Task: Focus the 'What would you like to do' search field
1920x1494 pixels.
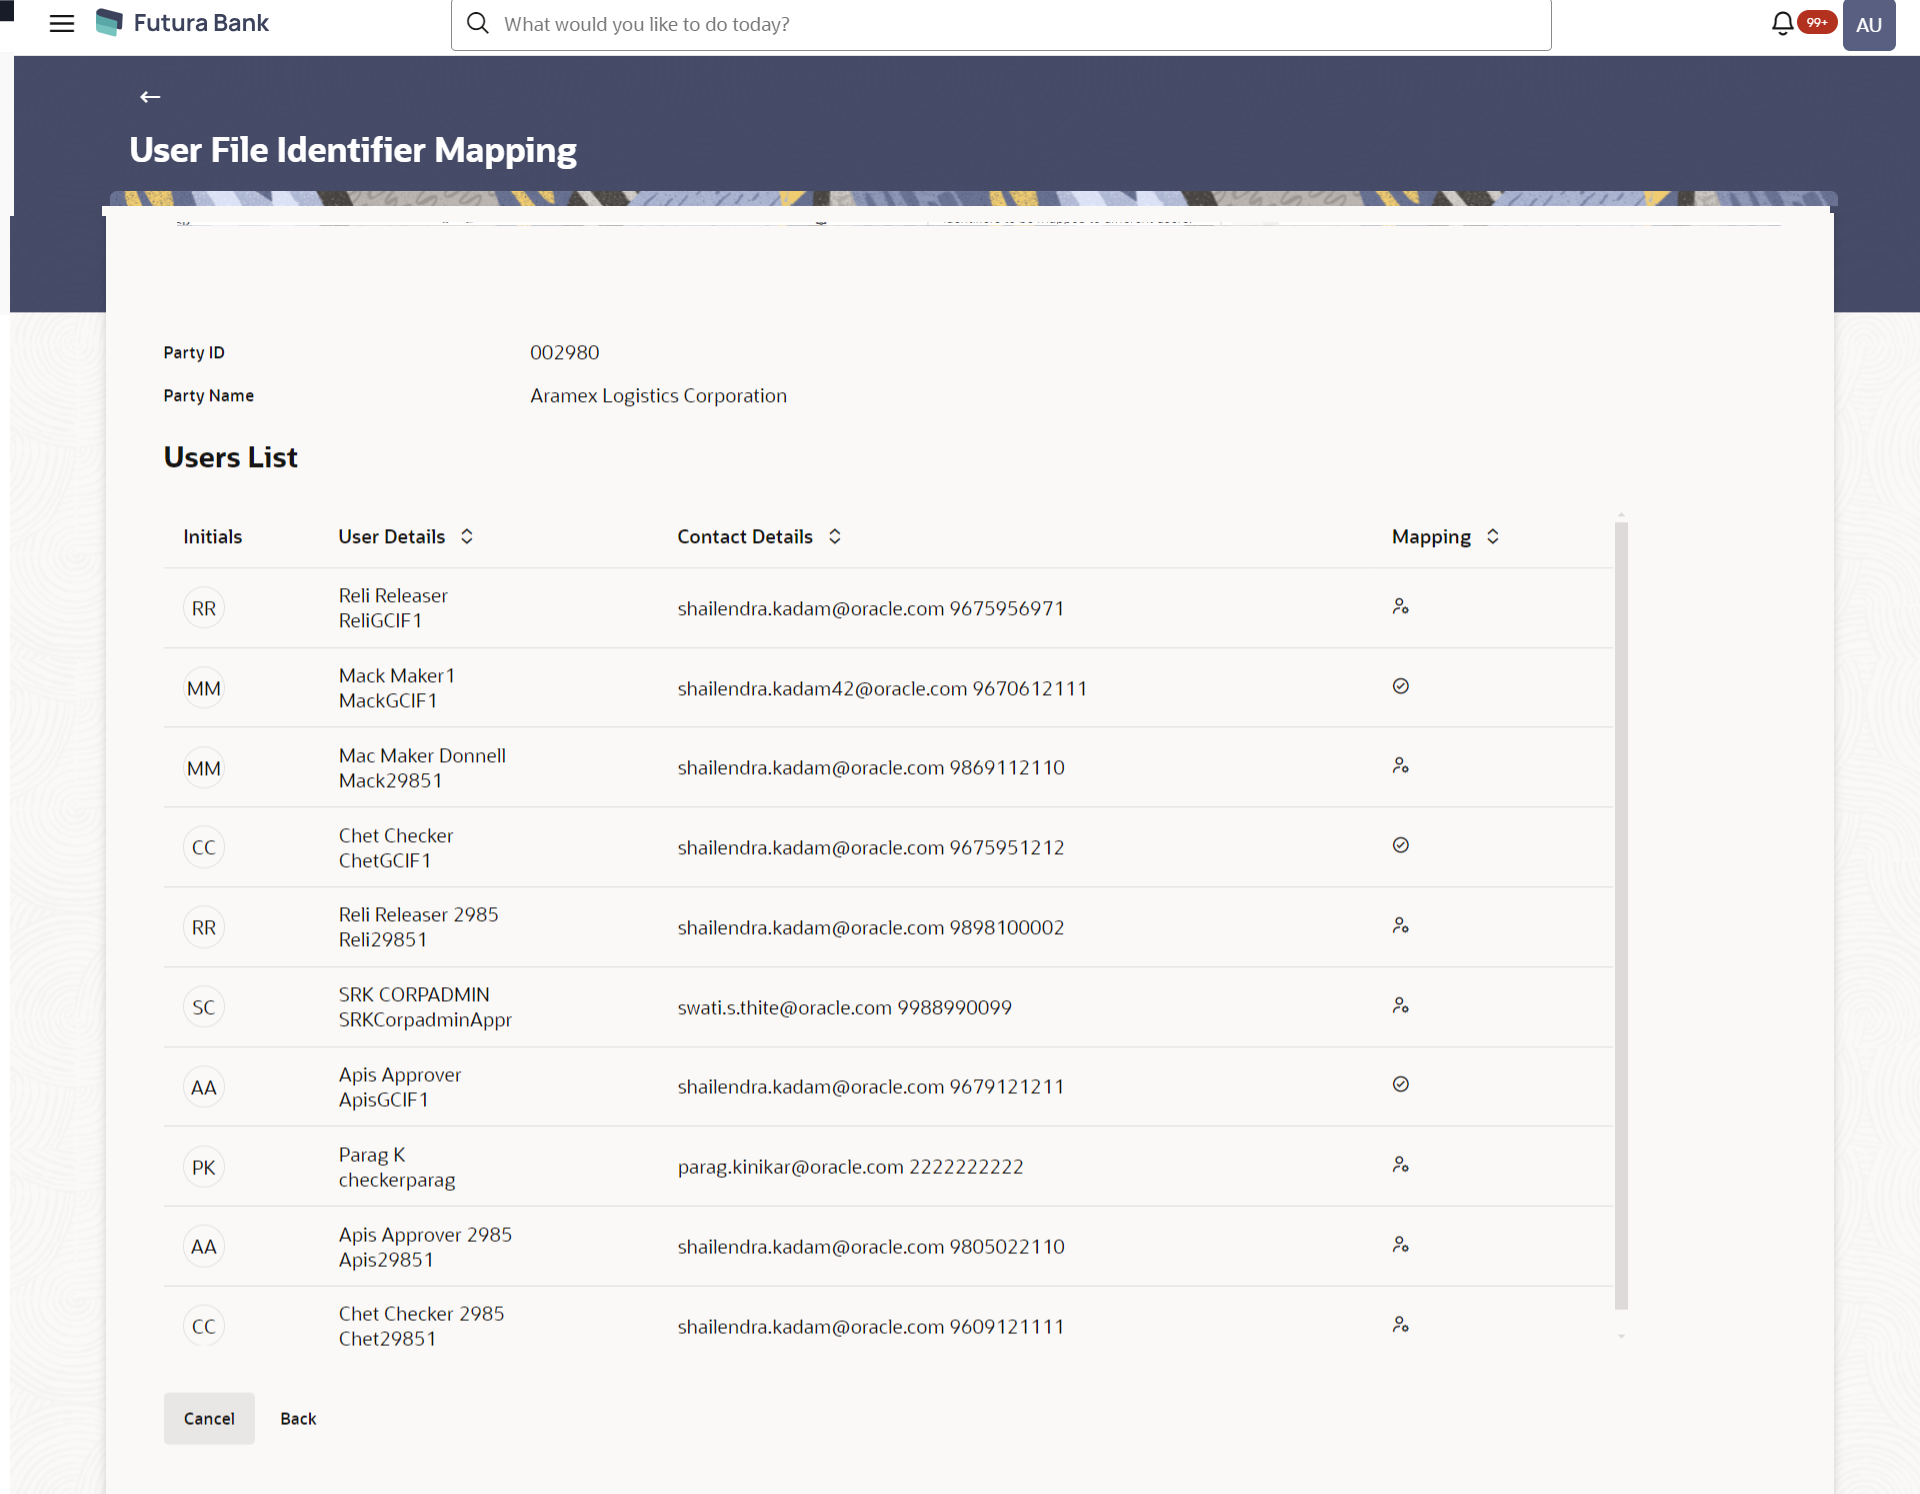Action: pos(1000,24)
